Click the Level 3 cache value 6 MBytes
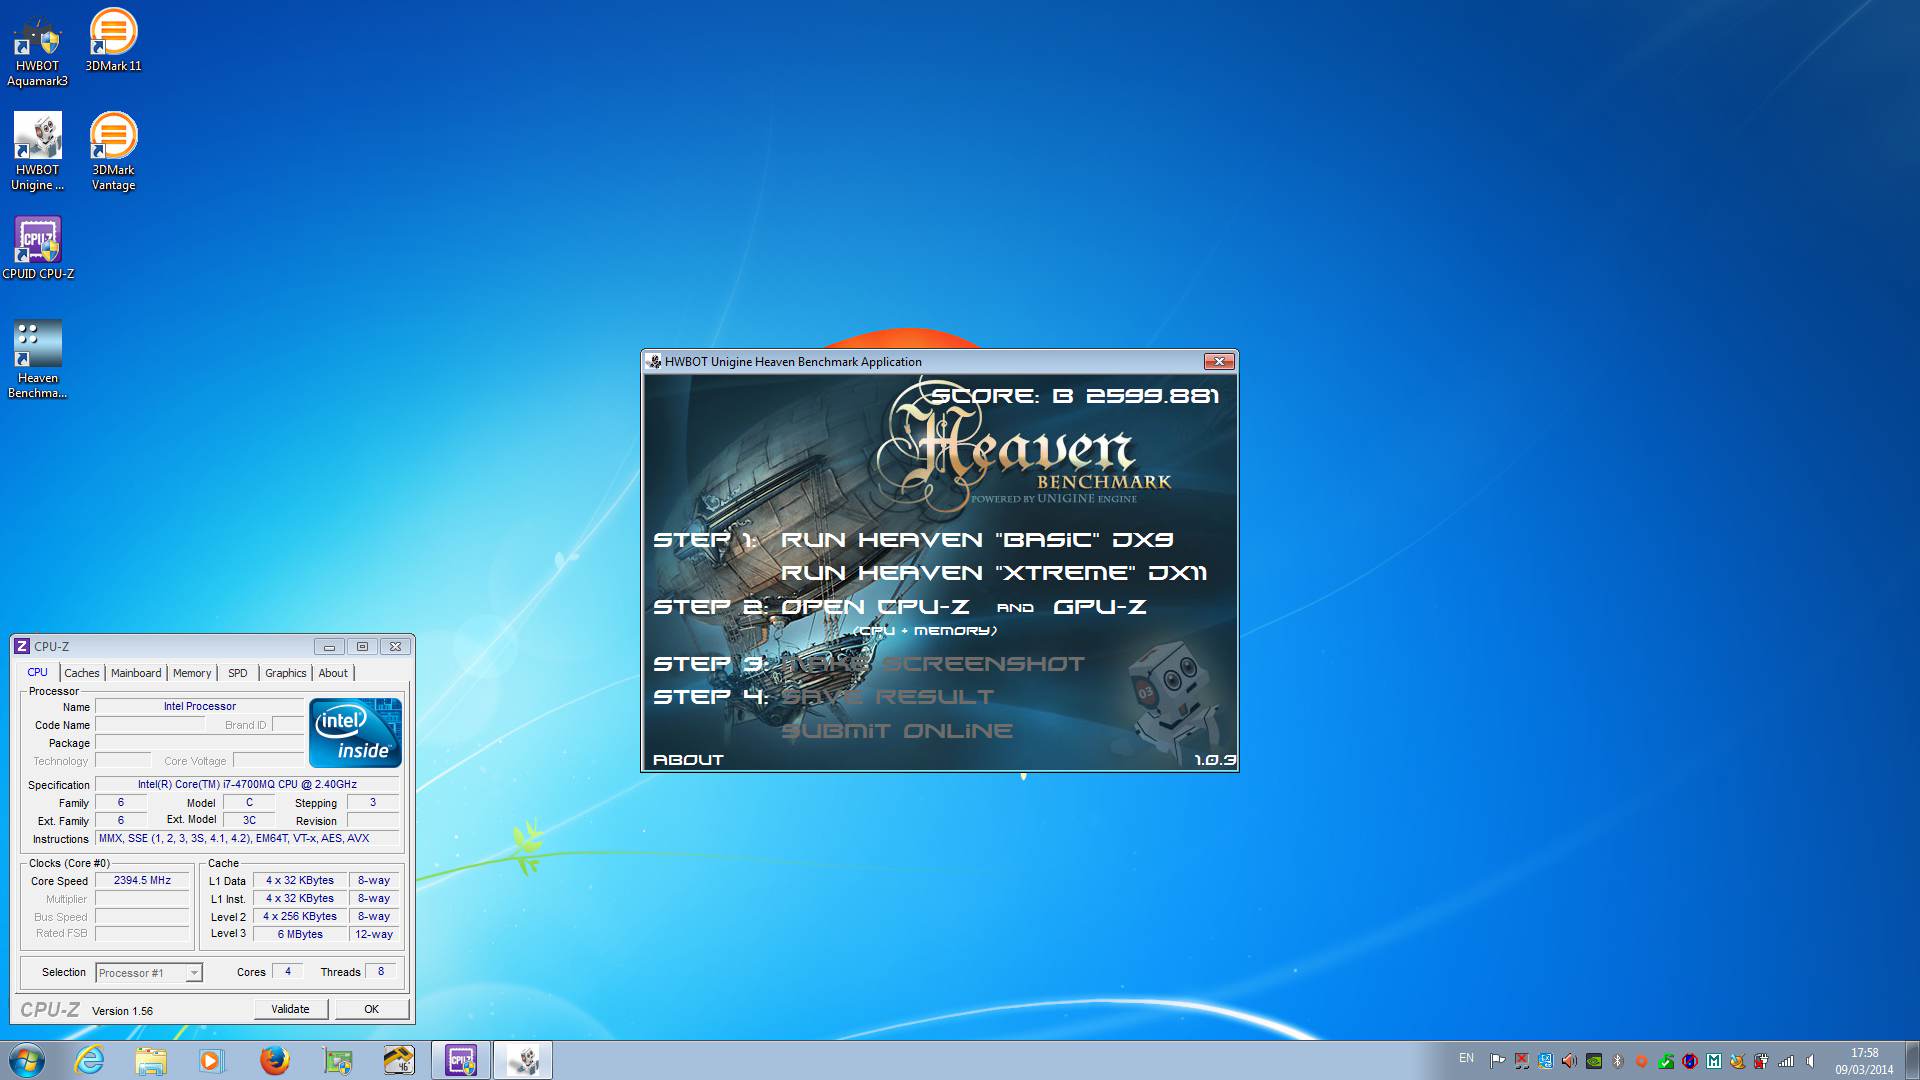The width and height of the screenshot is (1920, 1080). pyautogui.click(x=300, y=934)
